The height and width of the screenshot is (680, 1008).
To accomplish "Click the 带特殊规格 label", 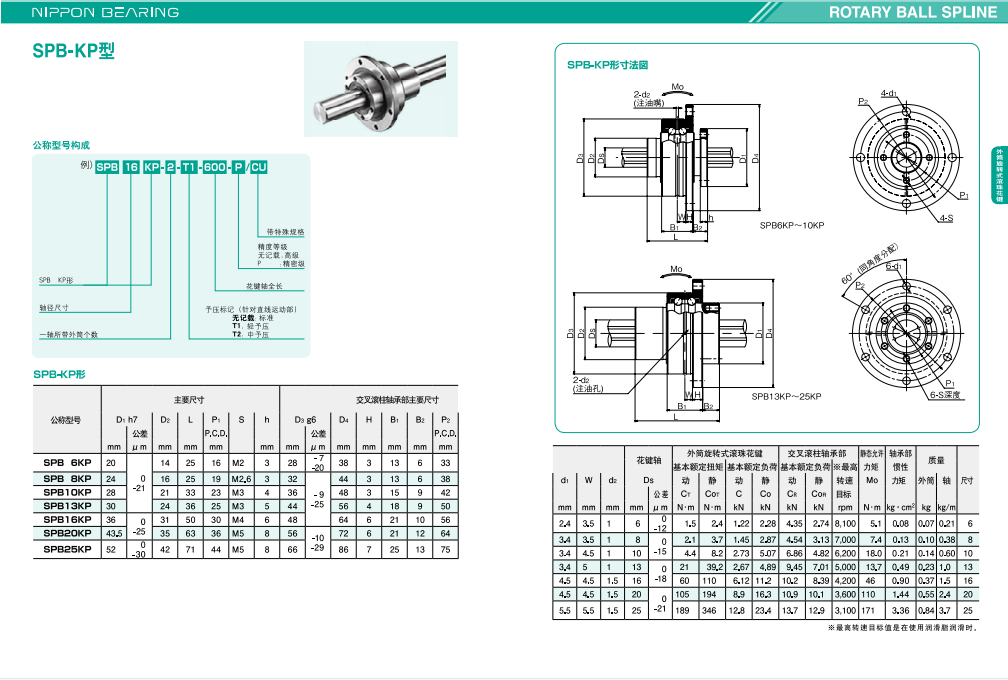I will tap(285, 232).
